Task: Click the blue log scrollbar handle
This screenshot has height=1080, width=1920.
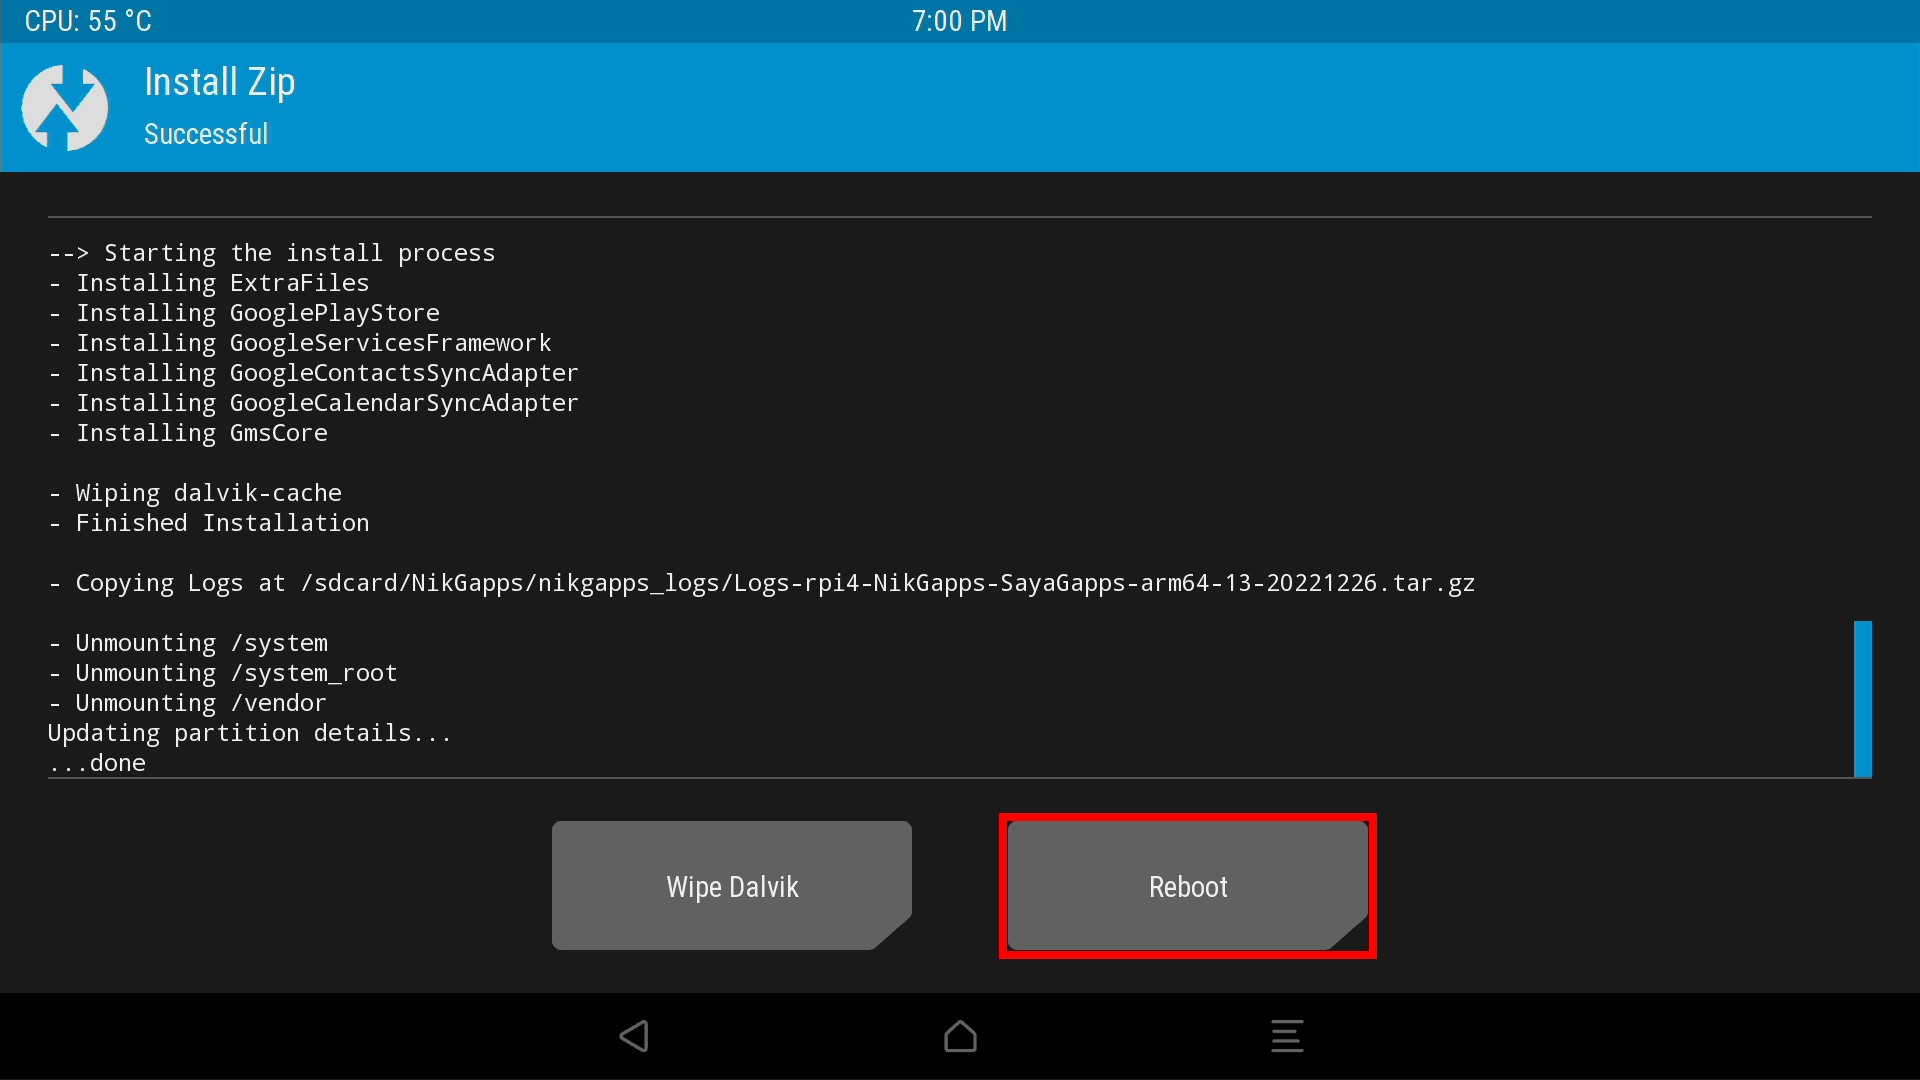Action: coord(1862,699)
